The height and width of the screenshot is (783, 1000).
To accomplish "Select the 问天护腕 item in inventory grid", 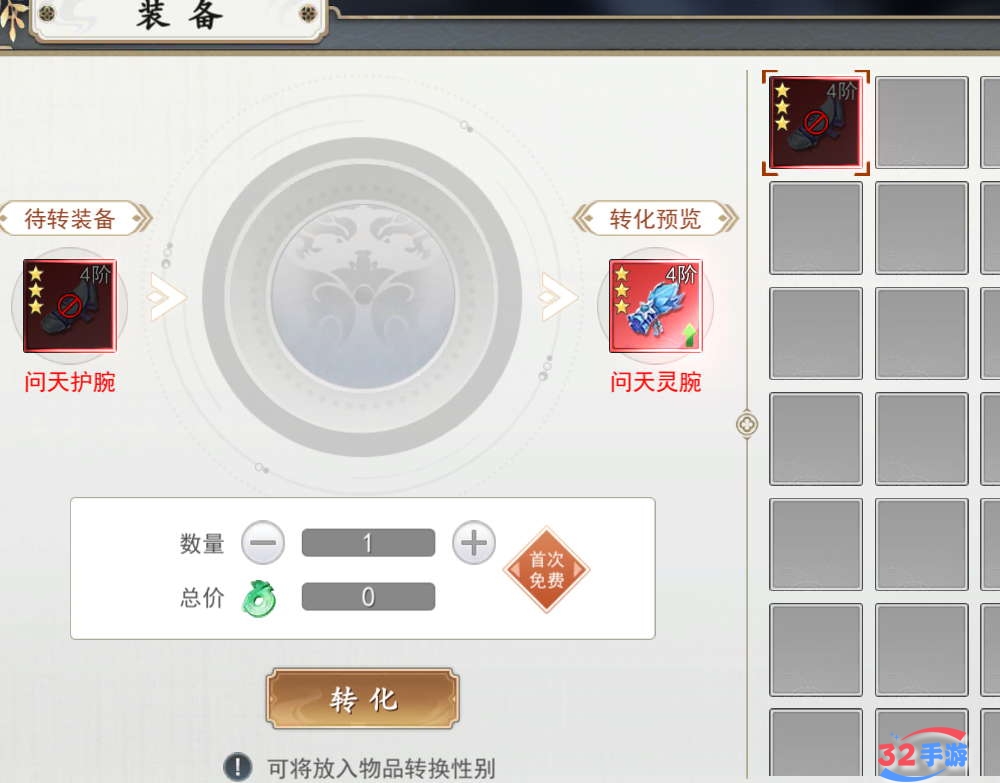I will pos(816,122).
